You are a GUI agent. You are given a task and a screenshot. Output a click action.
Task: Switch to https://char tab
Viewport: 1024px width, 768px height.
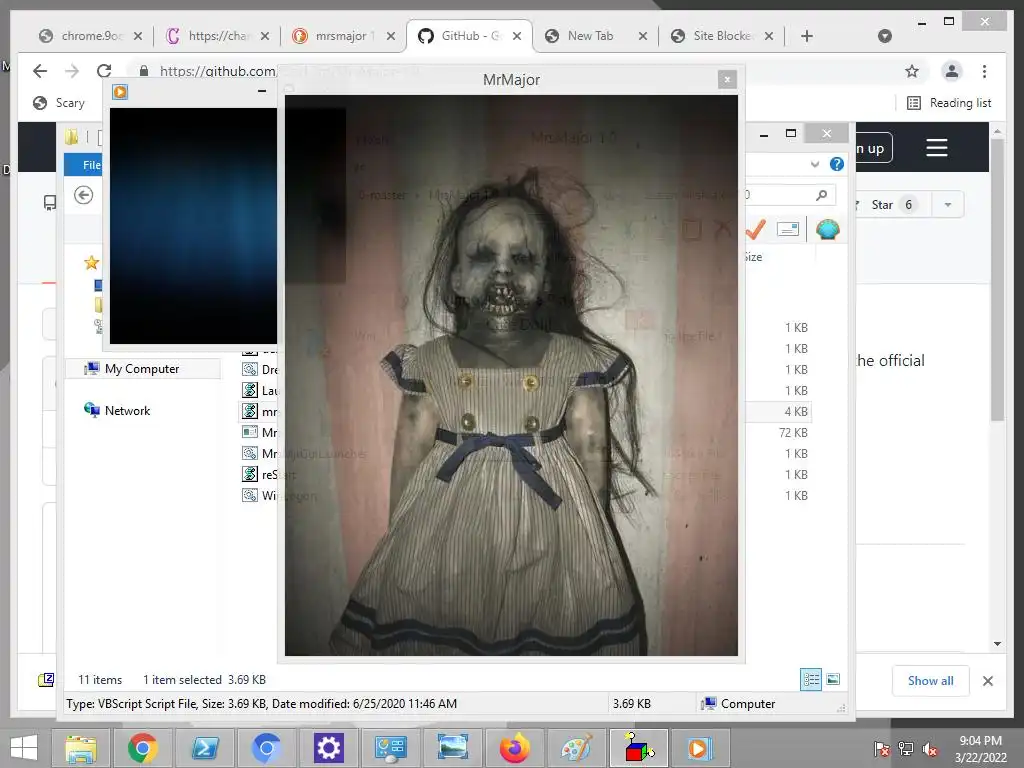click(x=217, y=36)
